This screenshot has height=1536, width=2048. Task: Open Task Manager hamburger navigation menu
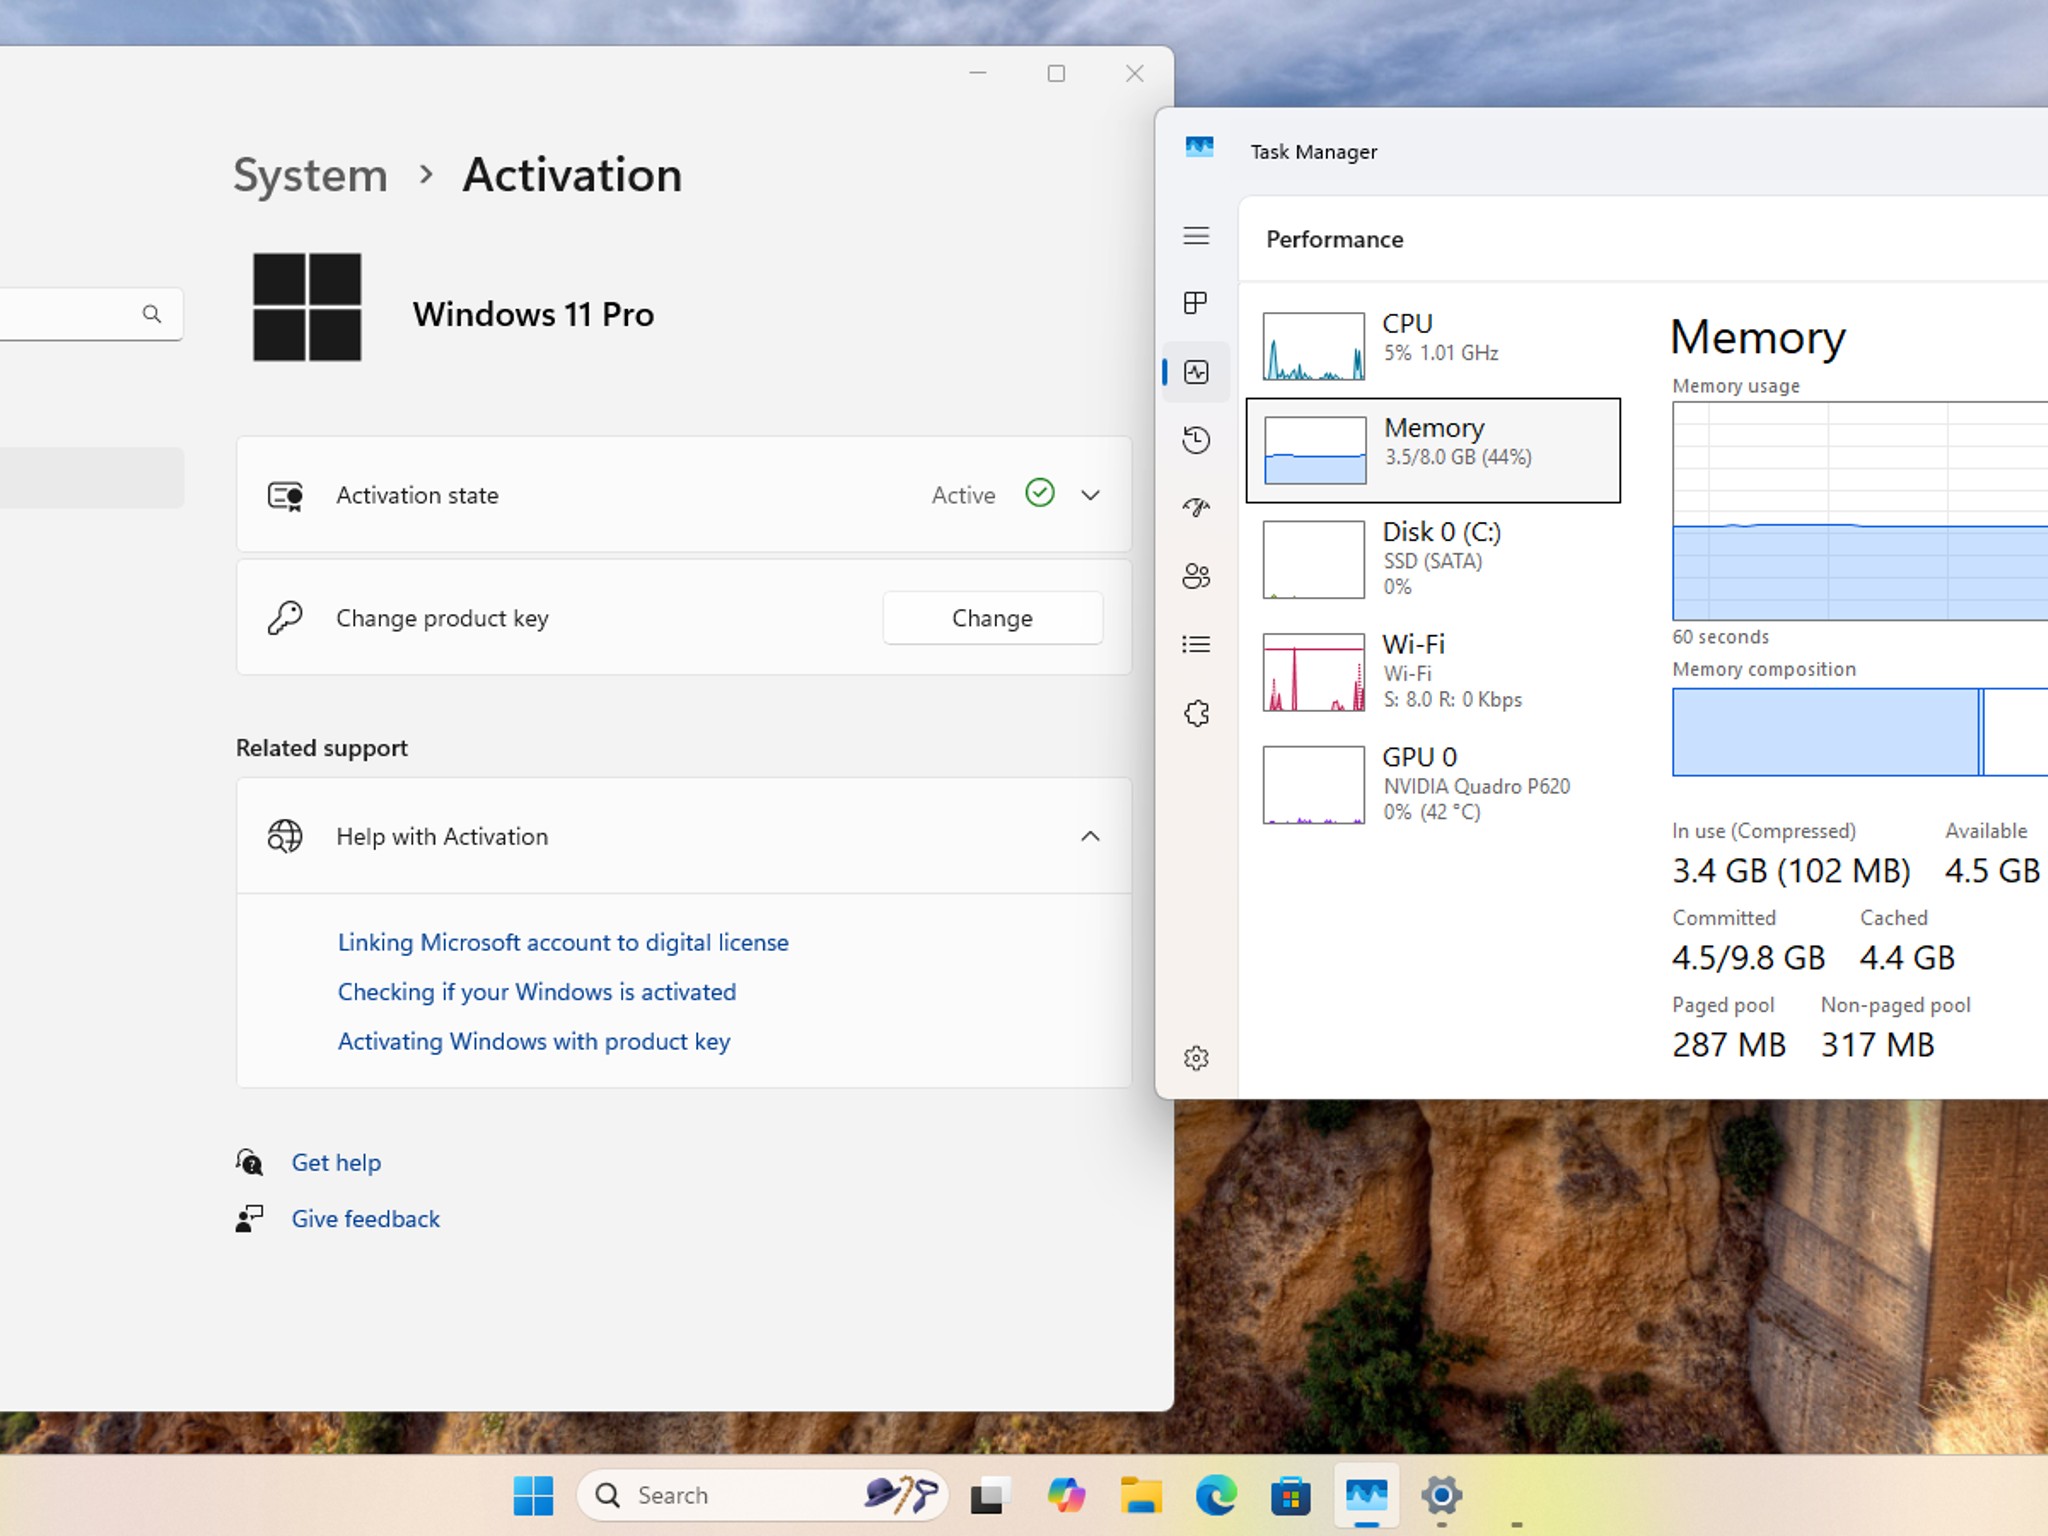tap(1196, 236)
